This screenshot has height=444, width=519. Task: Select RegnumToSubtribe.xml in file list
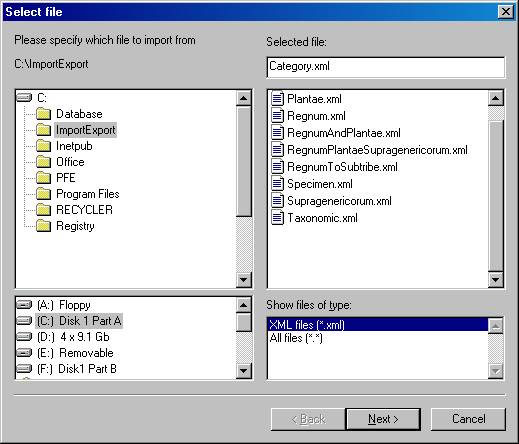pyautogui.click(x=342, y=167)
